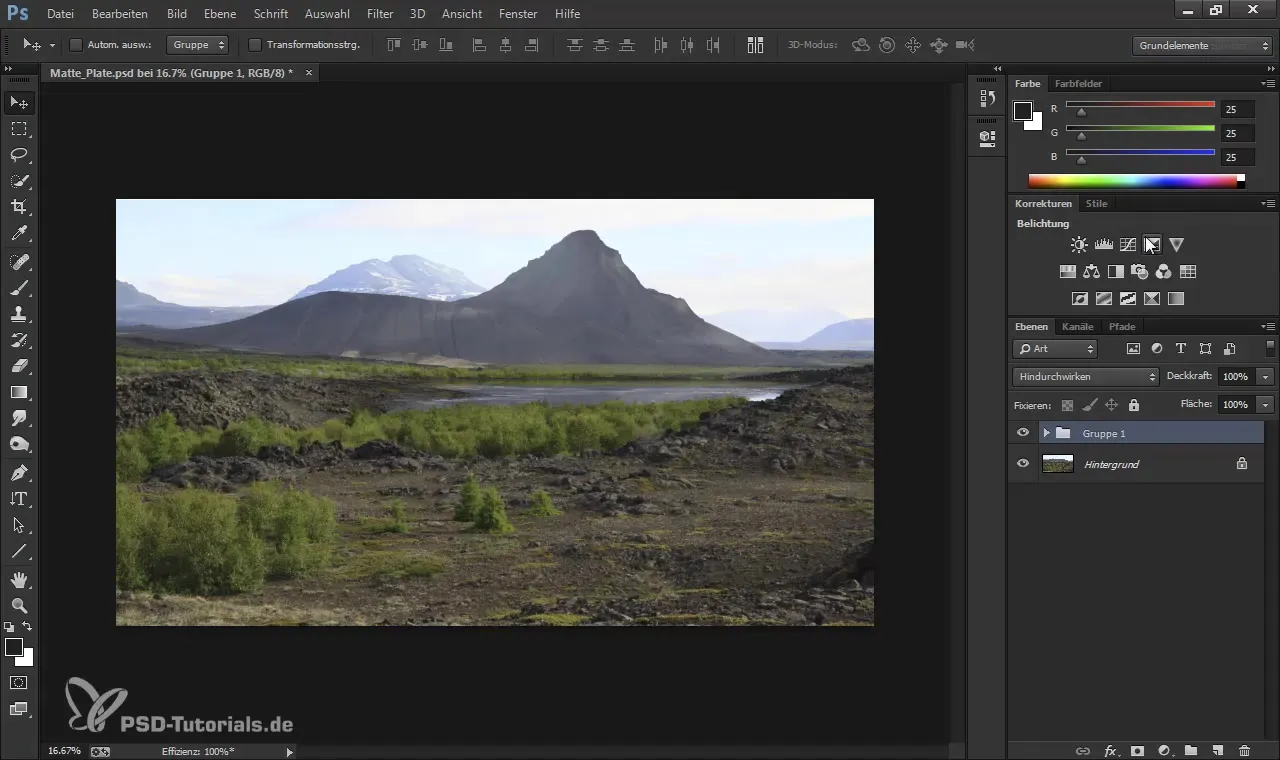Select the History Brush tool
Viewport: 1280px width, 760px height.
[19, 340]
